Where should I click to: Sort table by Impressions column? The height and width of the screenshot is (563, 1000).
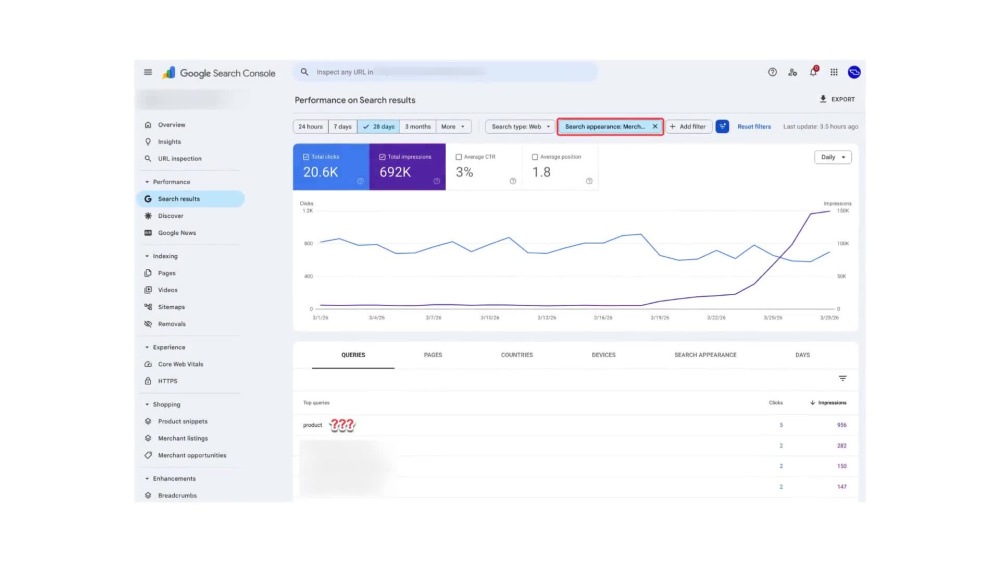click(828, 403)
